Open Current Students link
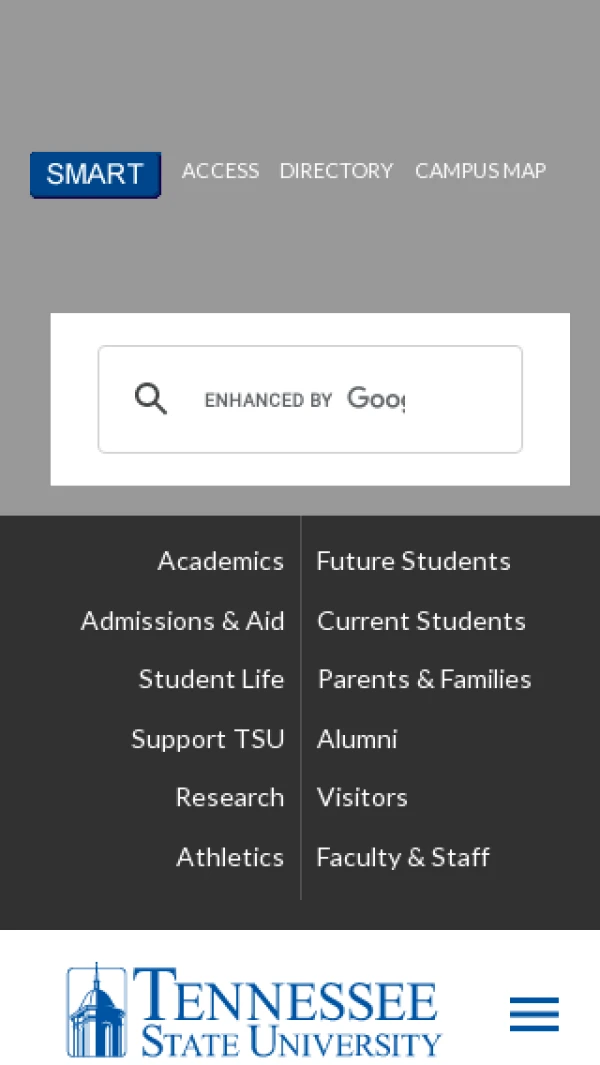The image size is (600, 1065). point(421,621)
